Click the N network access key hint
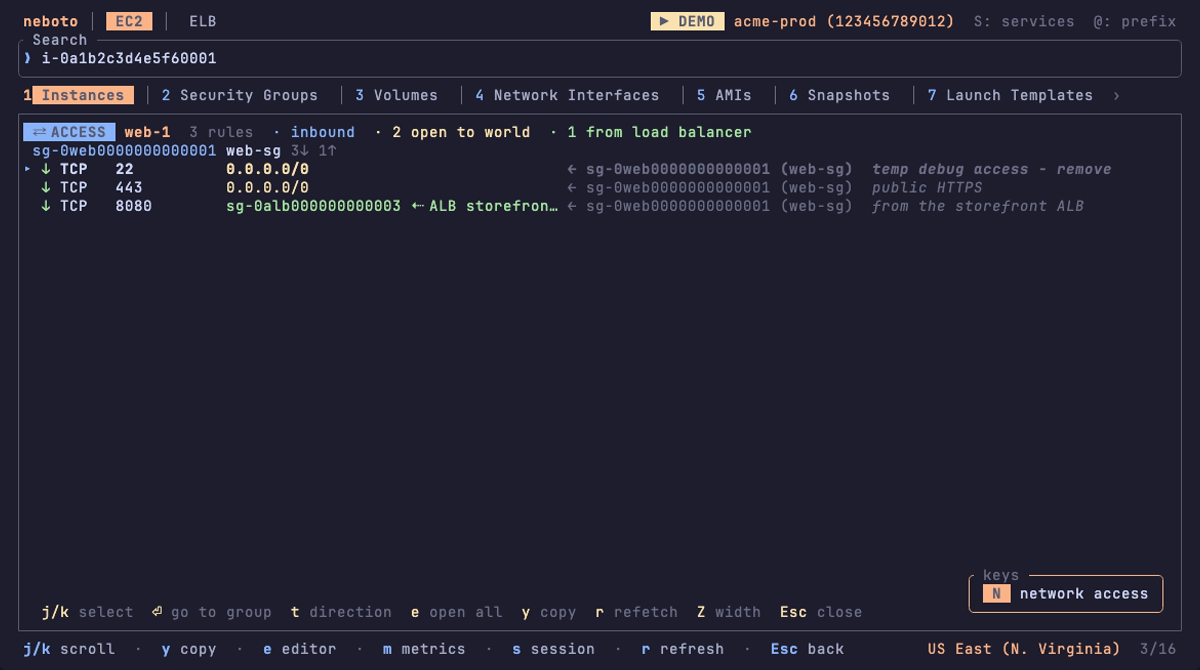The image size is (1200, 670). (1065, 594)
